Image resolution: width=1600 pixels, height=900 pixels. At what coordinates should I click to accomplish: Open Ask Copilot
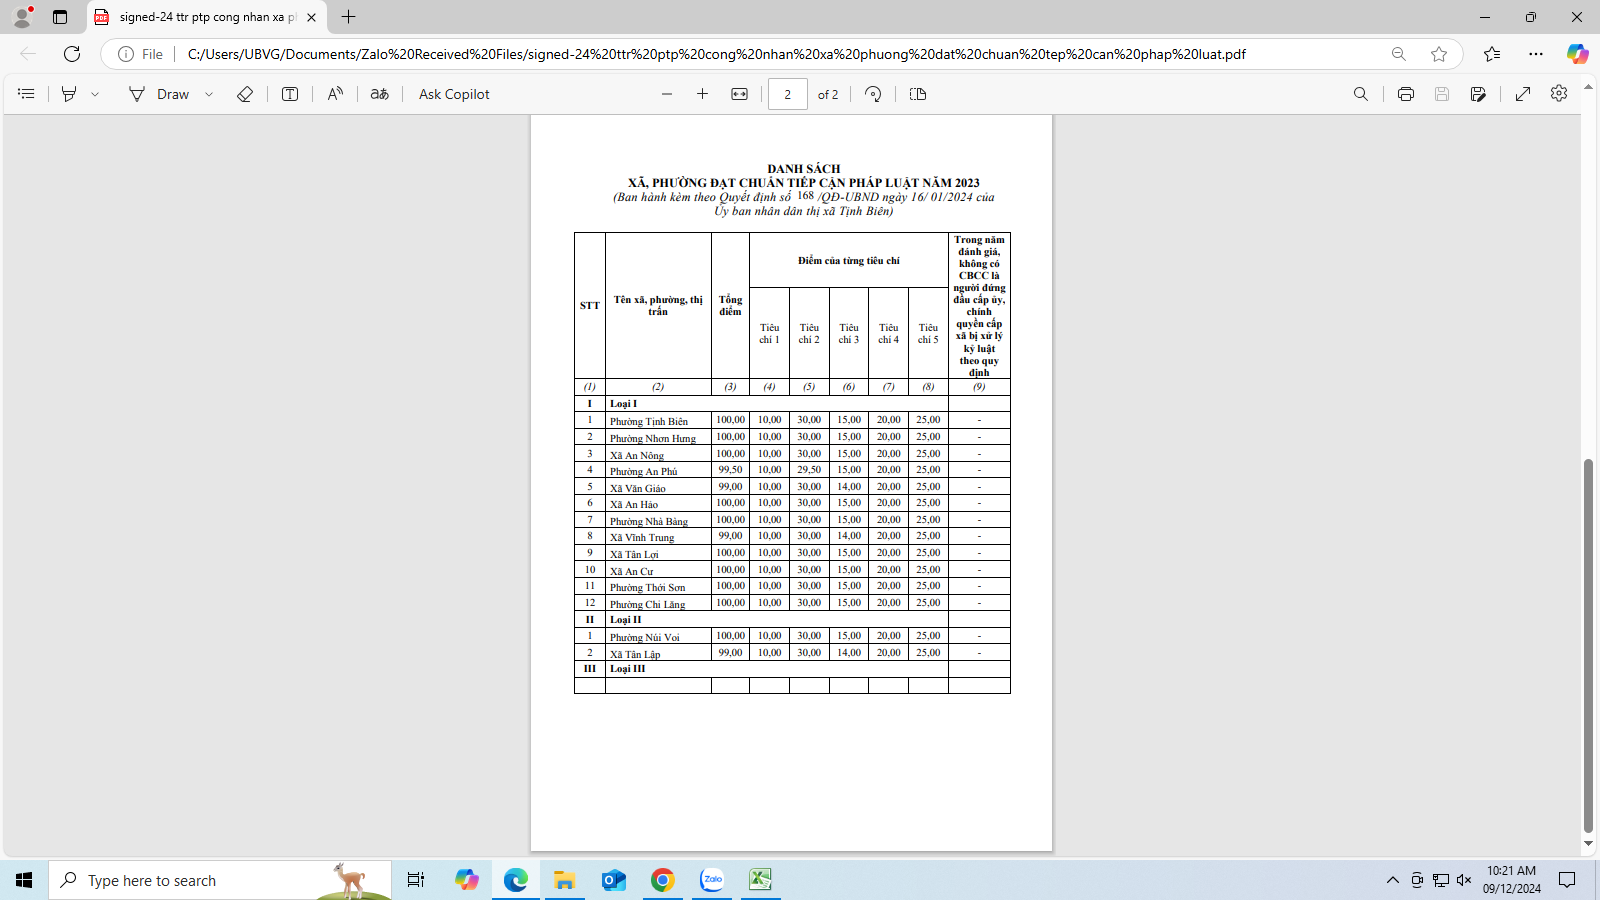pos(454,94)
